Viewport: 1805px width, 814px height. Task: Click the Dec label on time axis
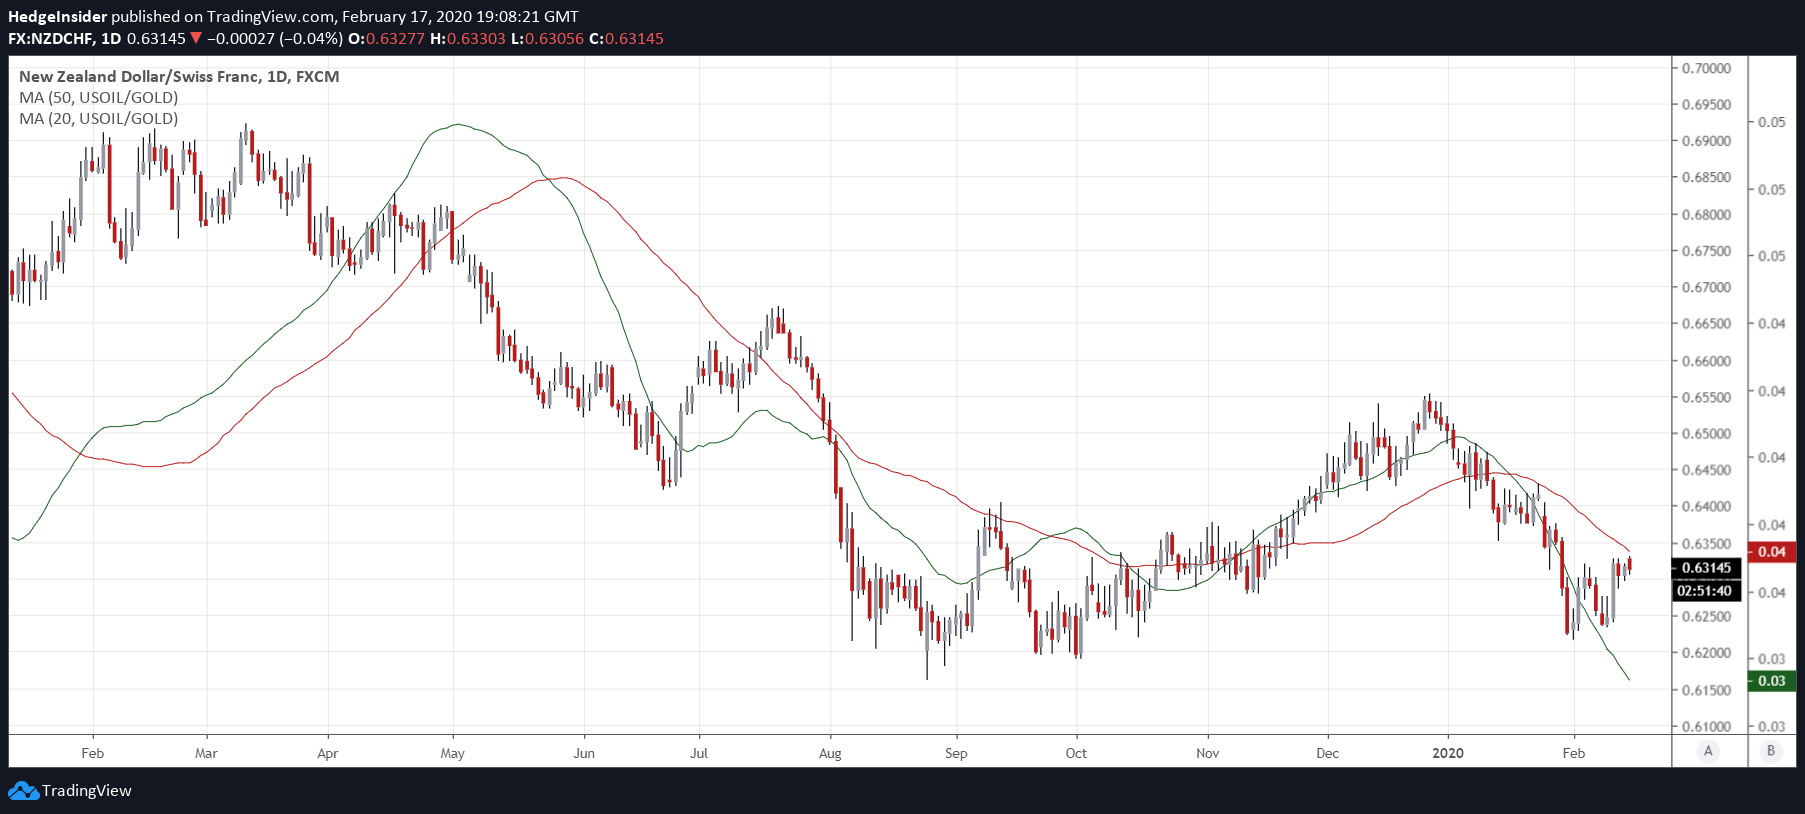[1328, 753]
